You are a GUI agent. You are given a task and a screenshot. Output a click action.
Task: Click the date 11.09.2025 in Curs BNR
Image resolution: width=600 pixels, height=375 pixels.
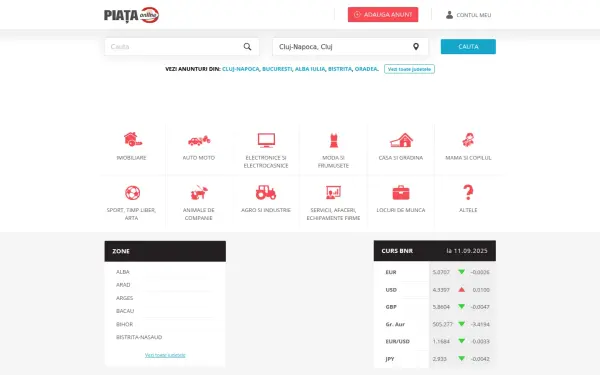click(470, 251)
